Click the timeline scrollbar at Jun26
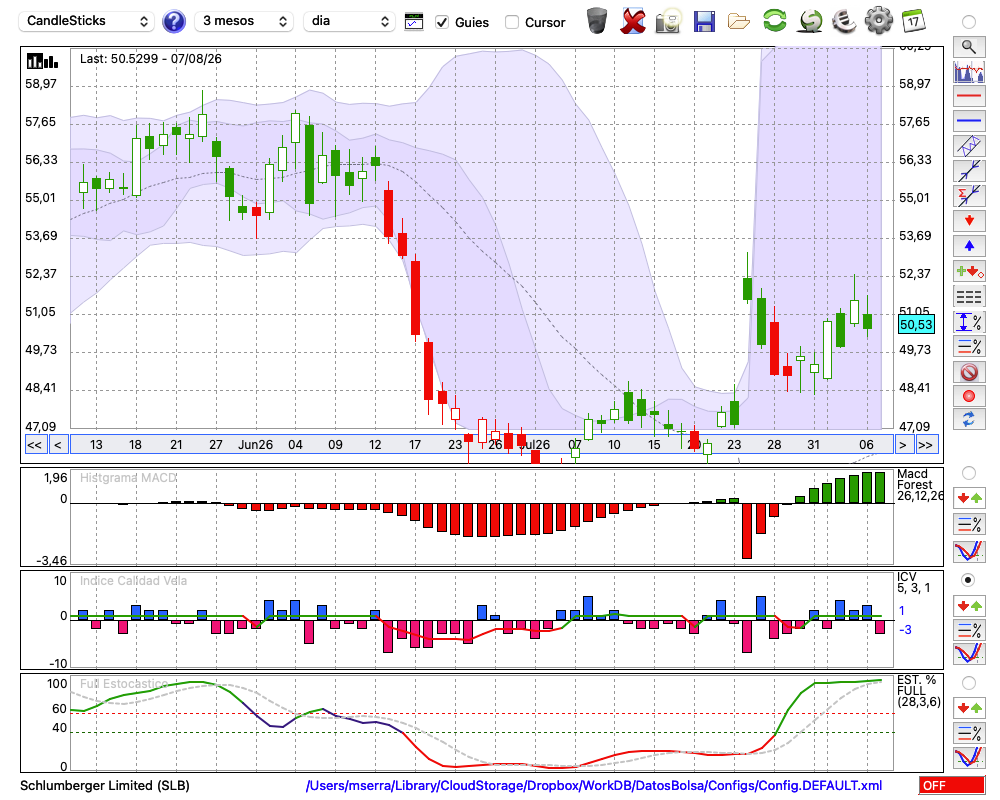Viewport: 1000px width, 800px height. (x=255, y=445)
